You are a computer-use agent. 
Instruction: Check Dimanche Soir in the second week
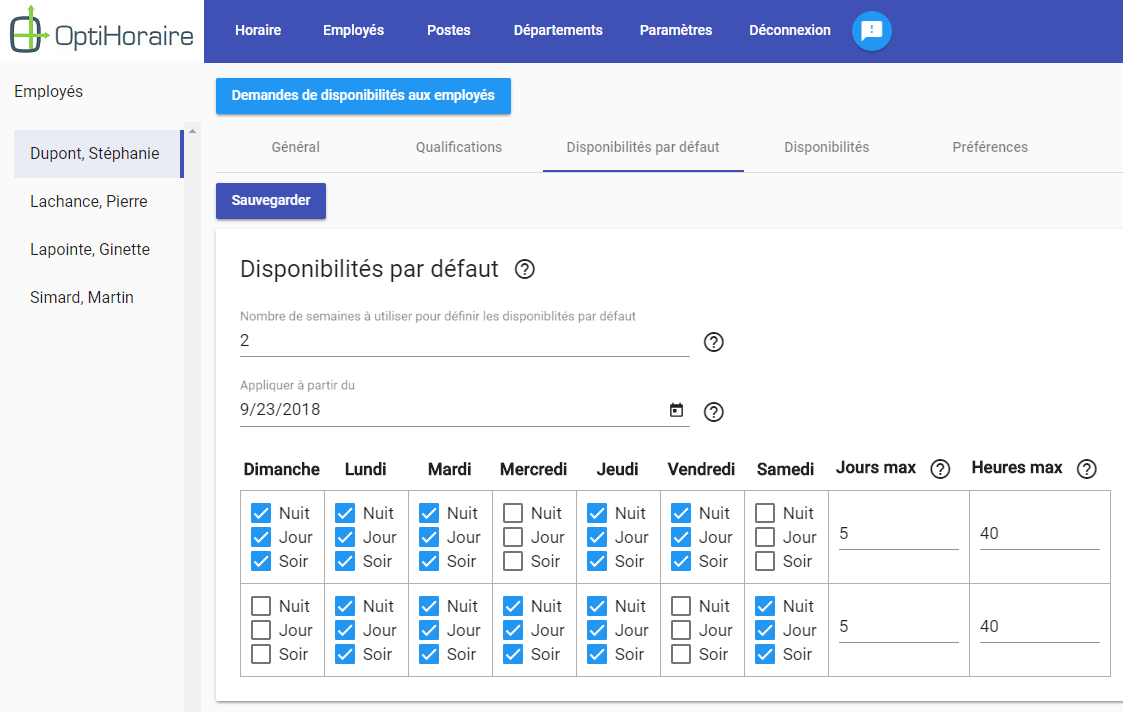tap(261, 654)
